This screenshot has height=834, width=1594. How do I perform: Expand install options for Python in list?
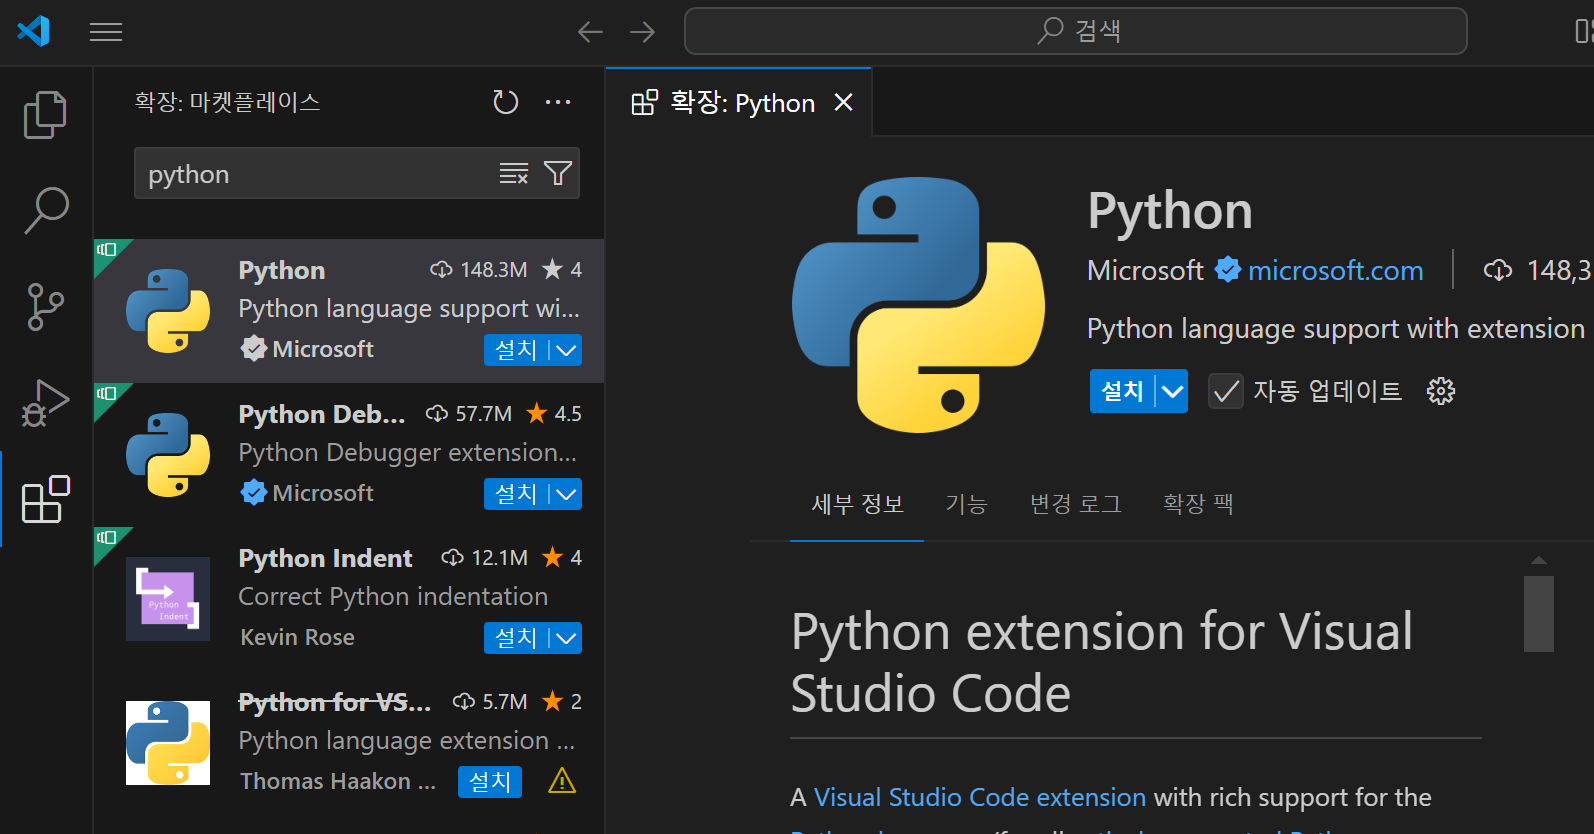pos(566,350)
